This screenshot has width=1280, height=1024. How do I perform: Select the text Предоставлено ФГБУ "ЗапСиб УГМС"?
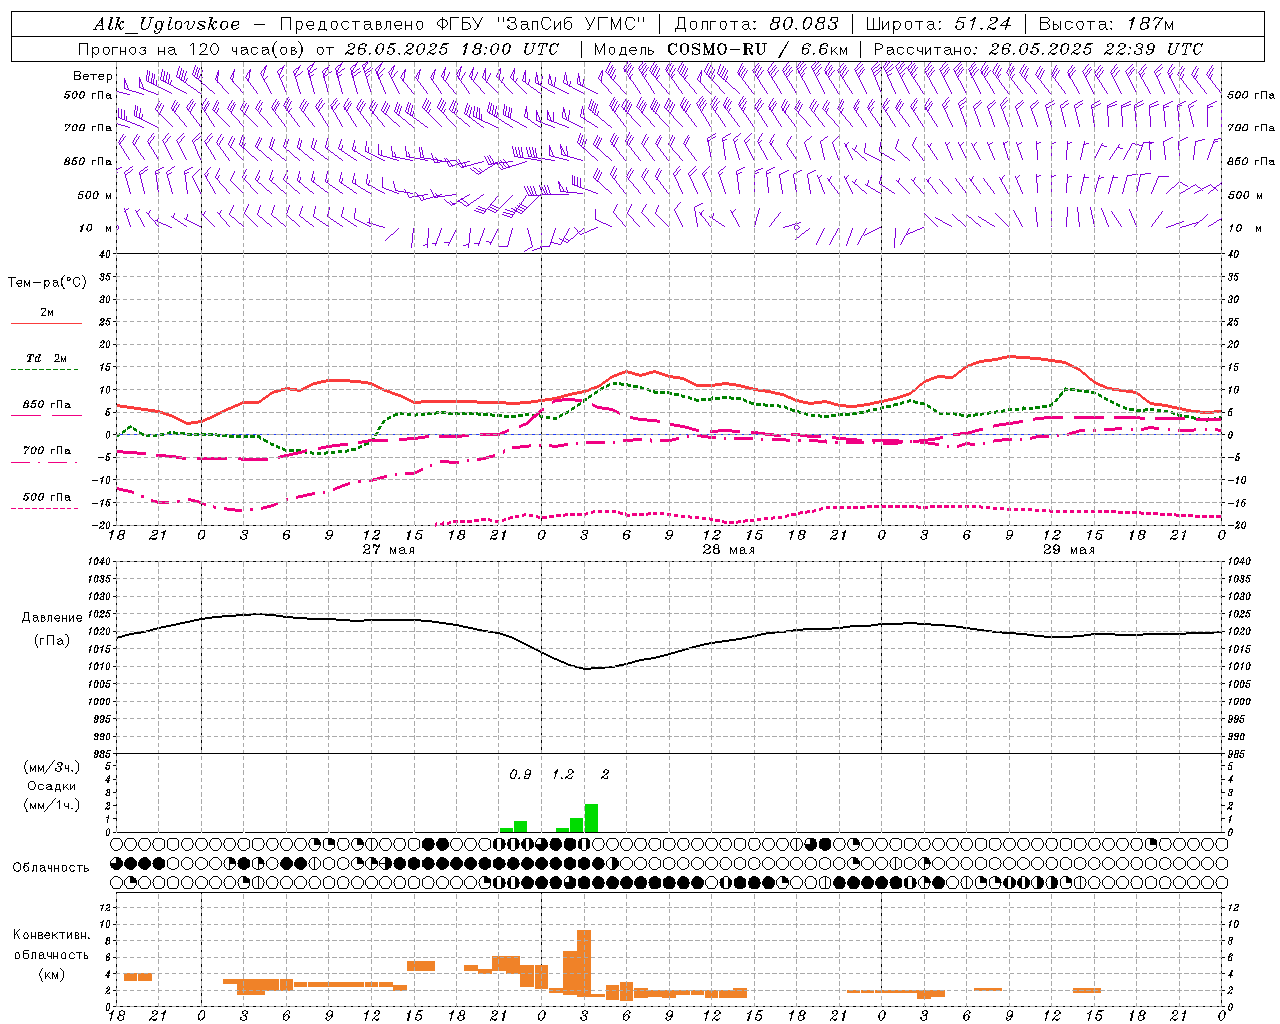(463, 24)
